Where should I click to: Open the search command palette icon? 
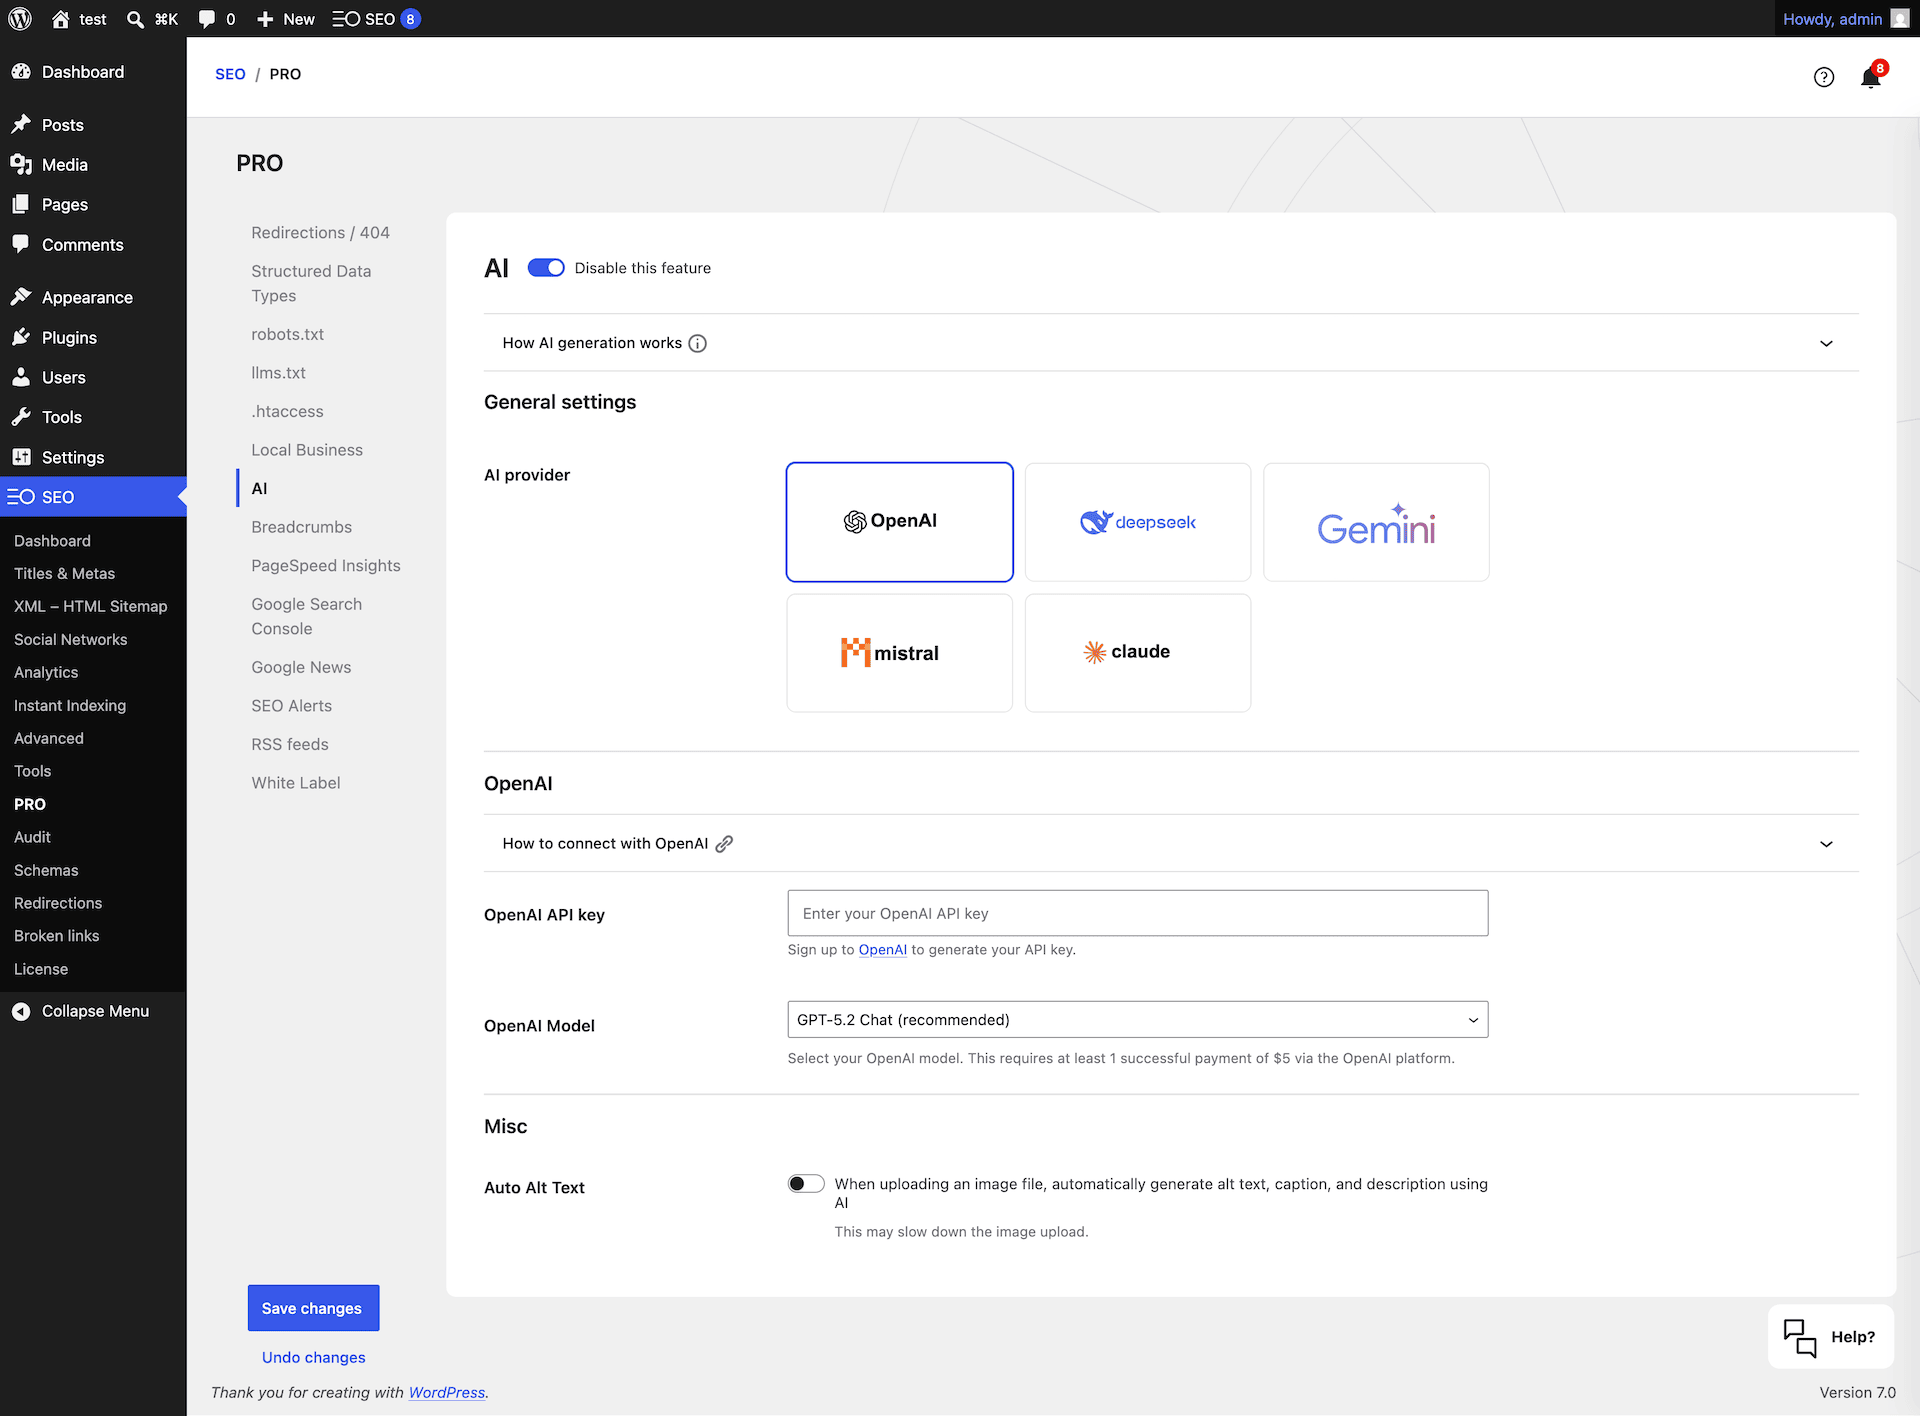[135, 19]
